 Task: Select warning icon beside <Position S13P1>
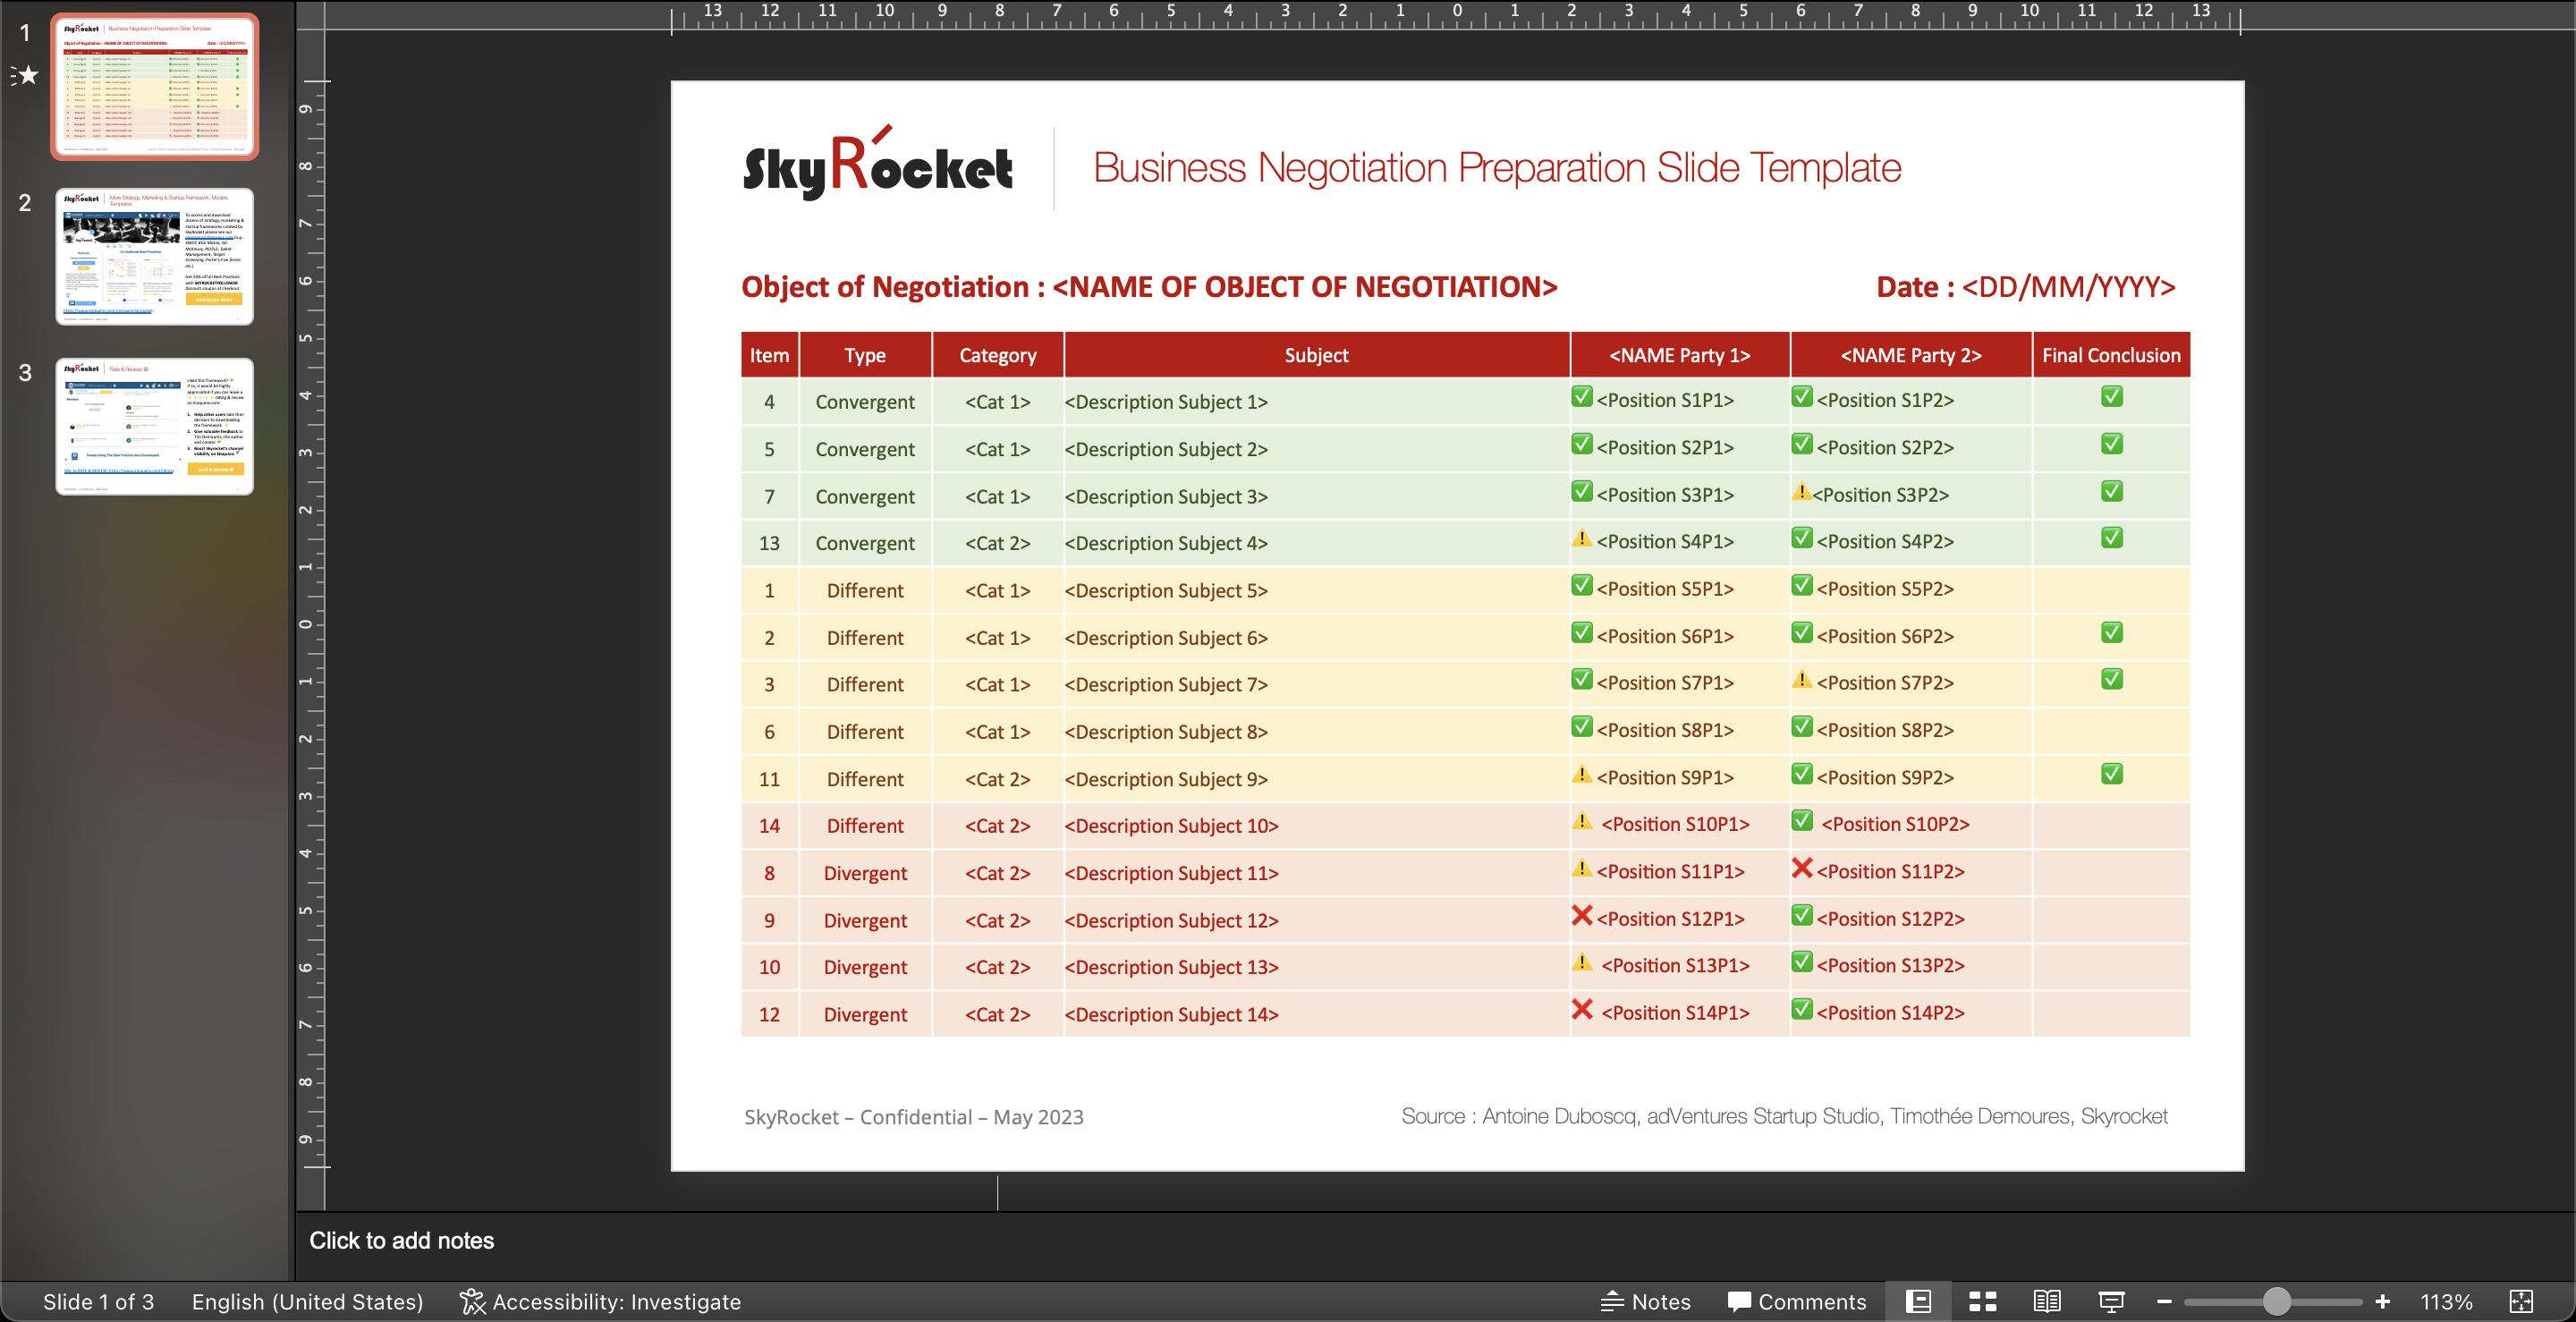pyautogui.click(x=1582, y=962)
